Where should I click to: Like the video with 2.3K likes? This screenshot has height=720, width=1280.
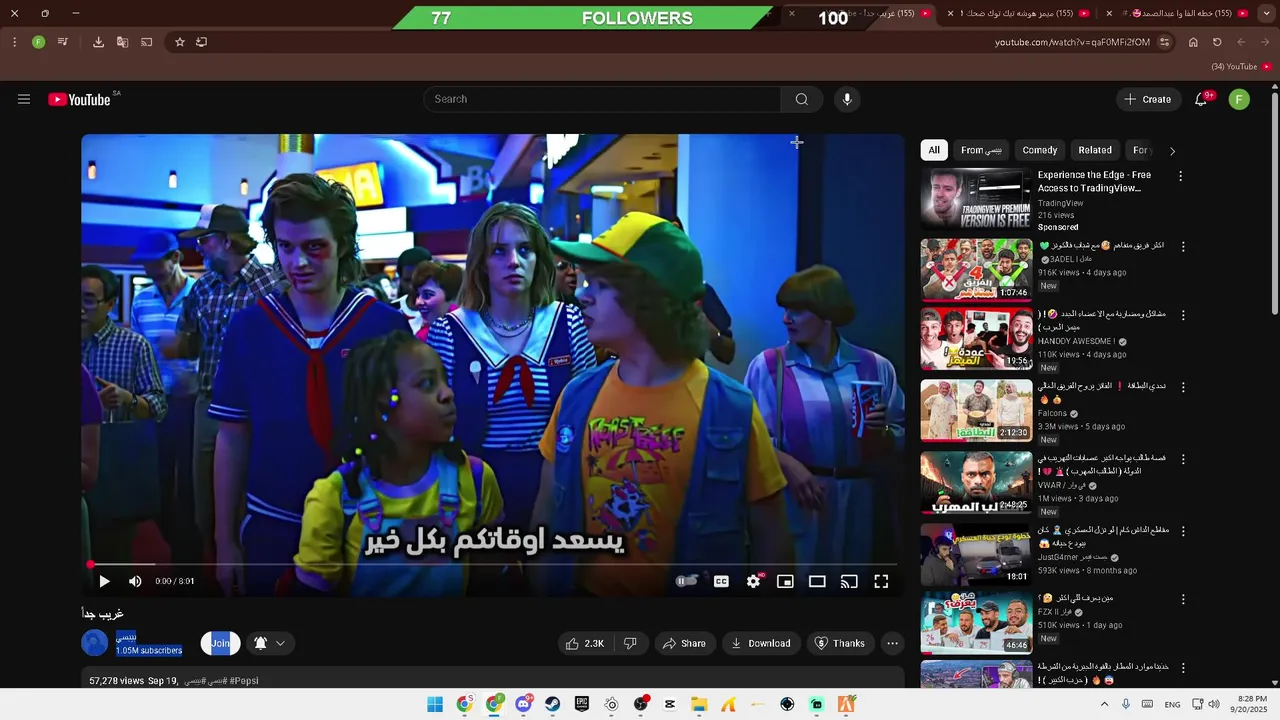[x=585, y=644]
